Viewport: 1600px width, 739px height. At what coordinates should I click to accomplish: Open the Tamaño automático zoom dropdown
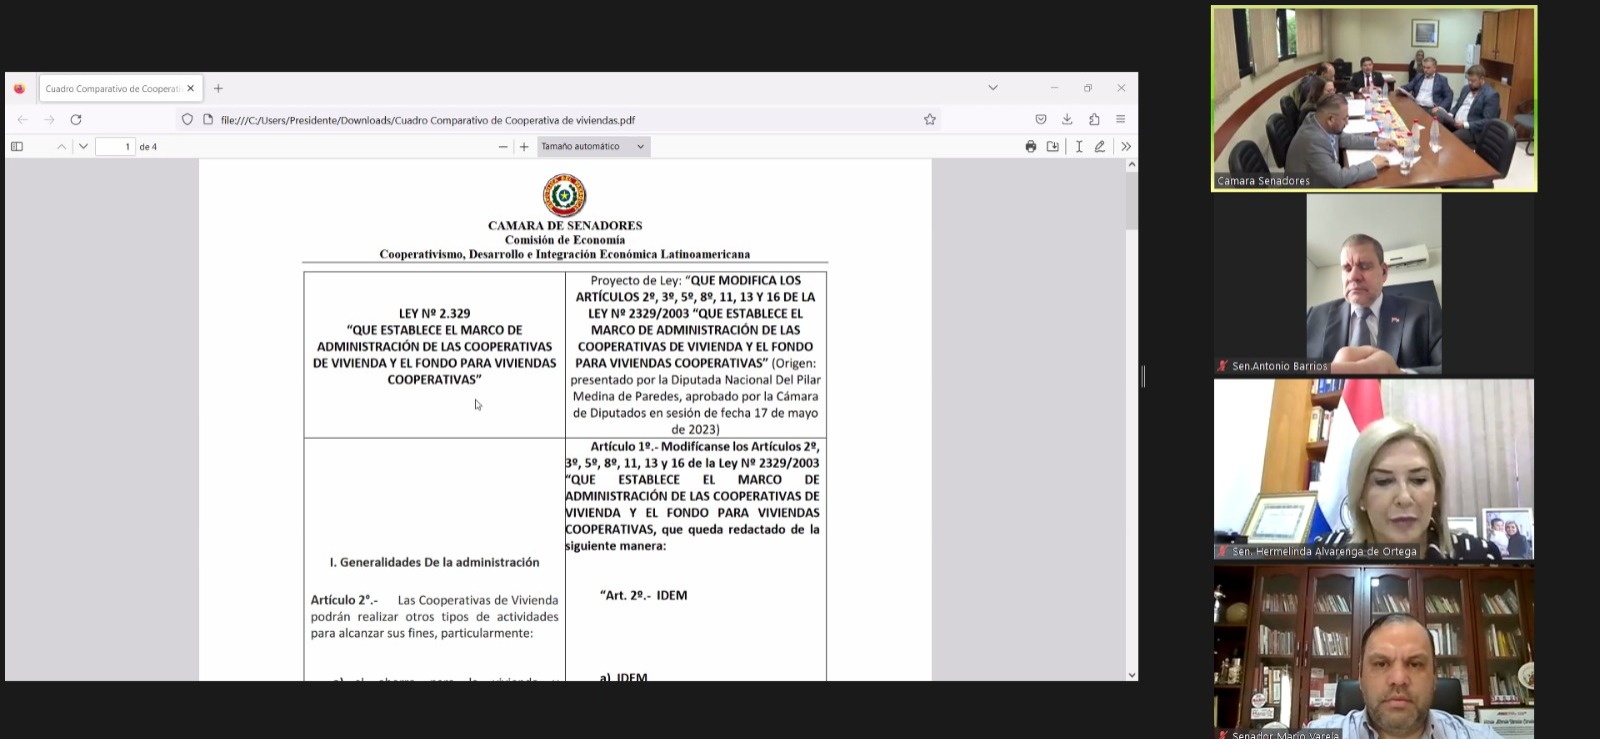click(594, 147)
